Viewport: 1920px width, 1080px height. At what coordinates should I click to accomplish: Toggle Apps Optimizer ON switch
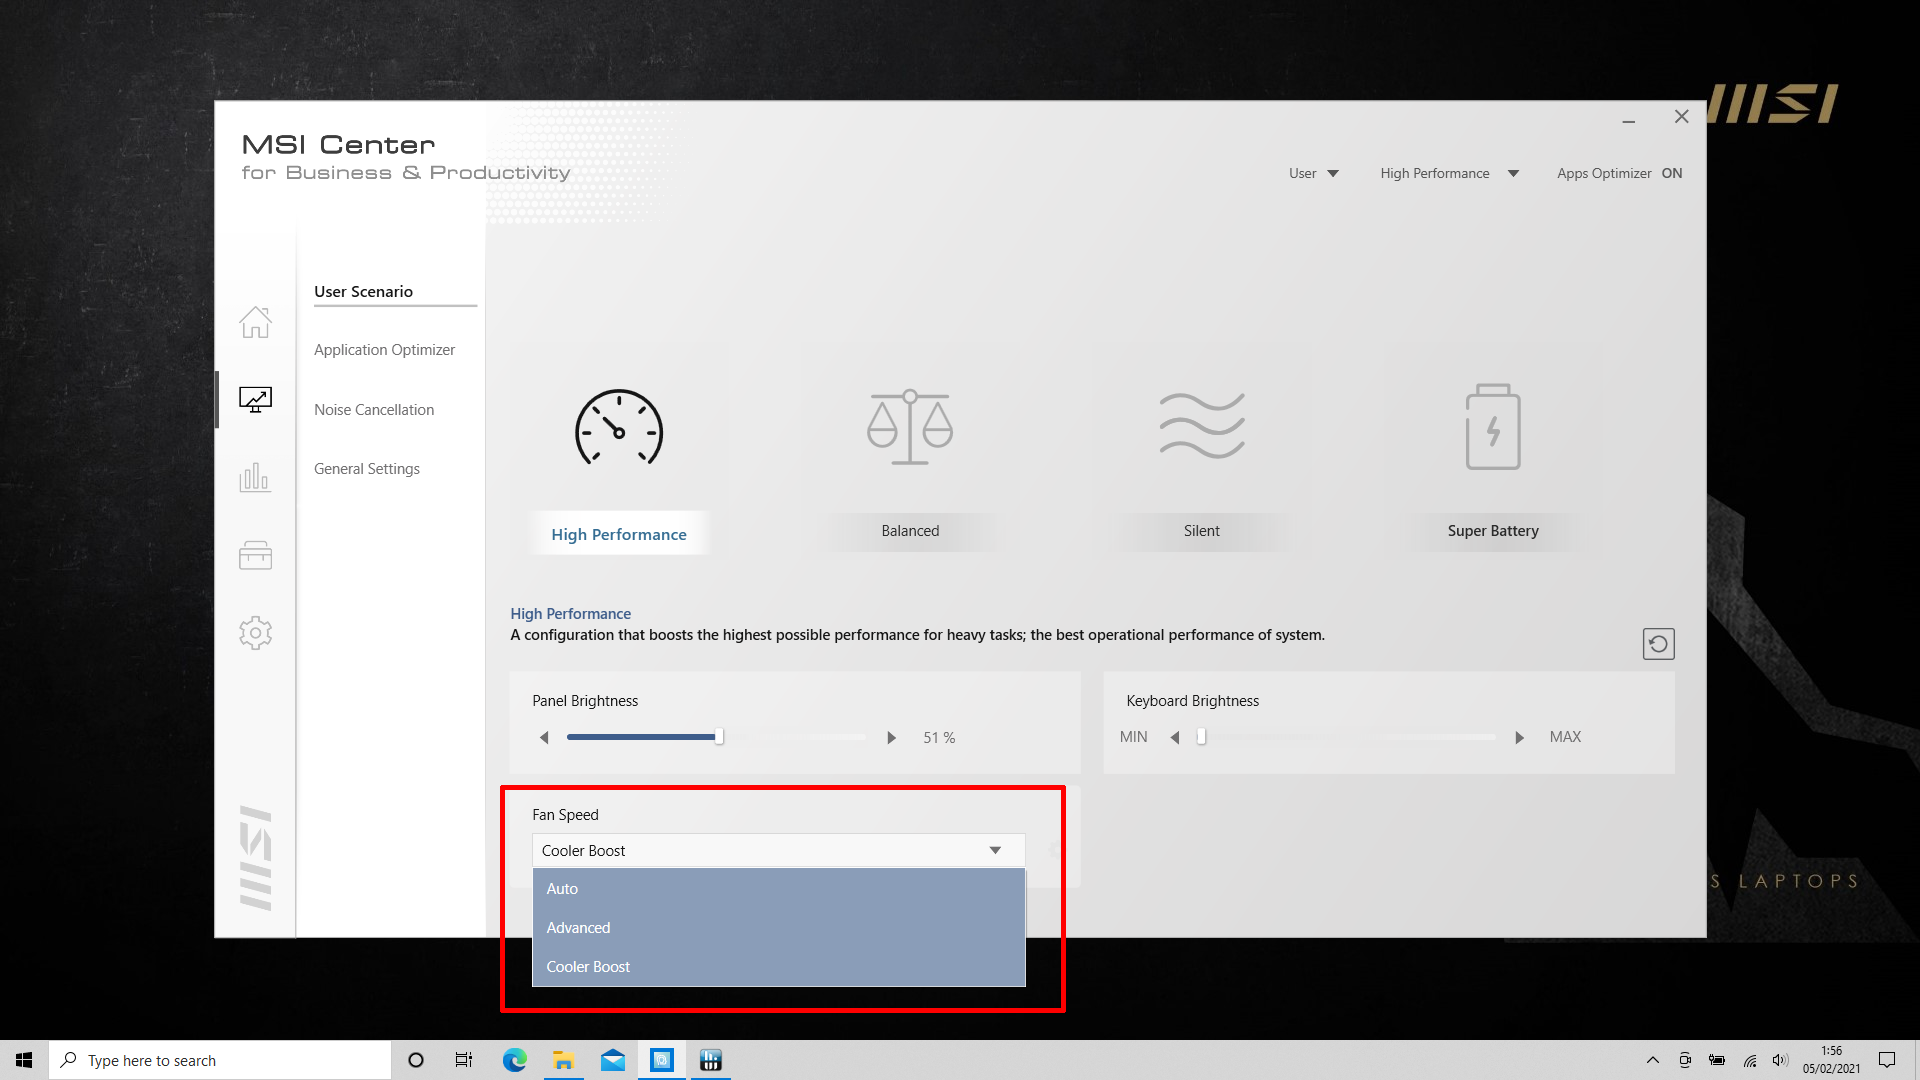click(1671, 173)
